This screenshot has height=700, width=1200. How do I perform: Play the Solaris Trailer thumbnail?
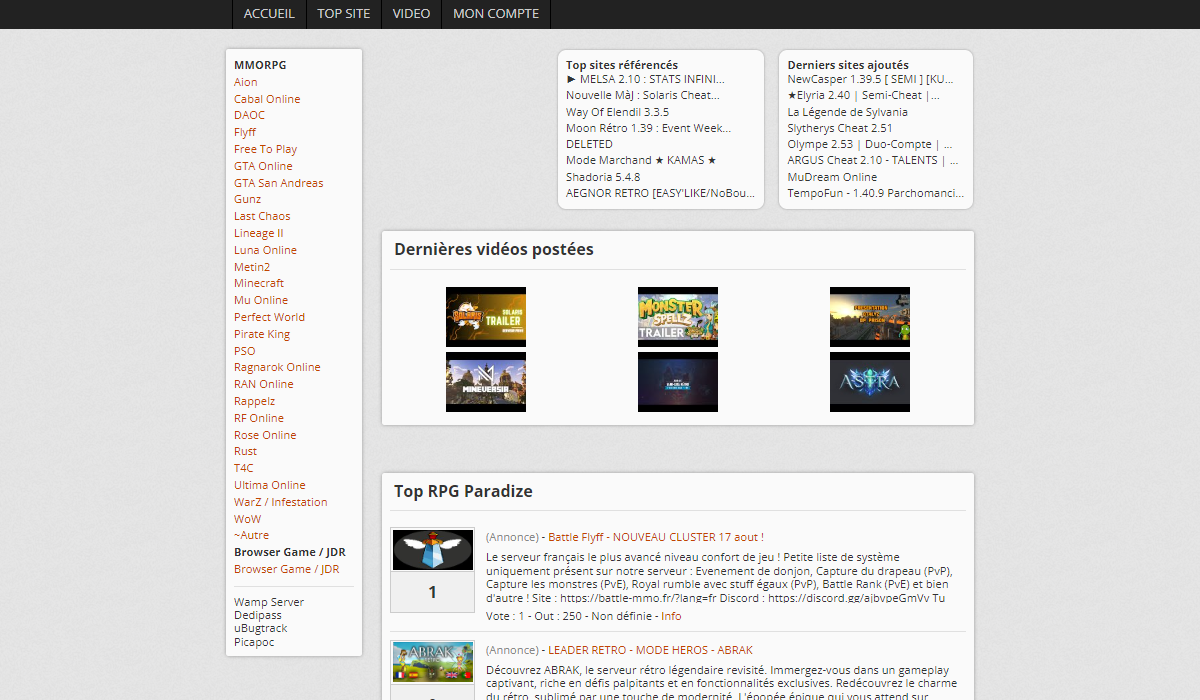tap(485, 316)
